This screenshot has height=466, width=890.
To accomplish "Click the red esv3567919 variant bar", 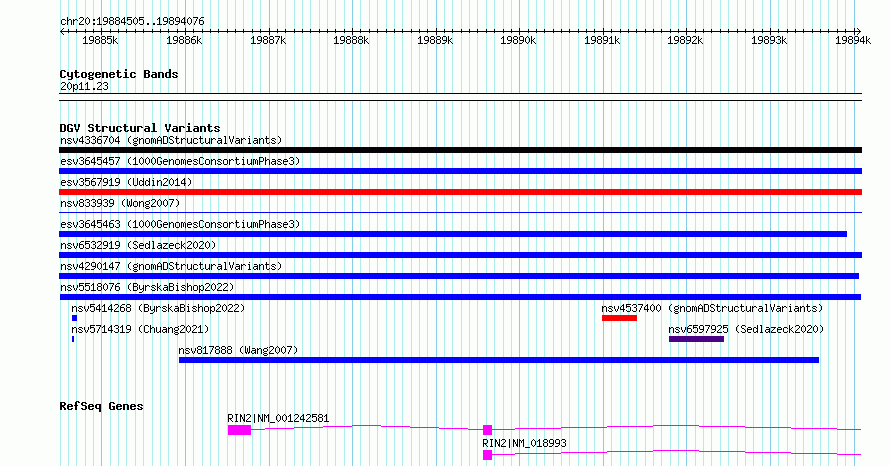I will click(x=460, y=192).
